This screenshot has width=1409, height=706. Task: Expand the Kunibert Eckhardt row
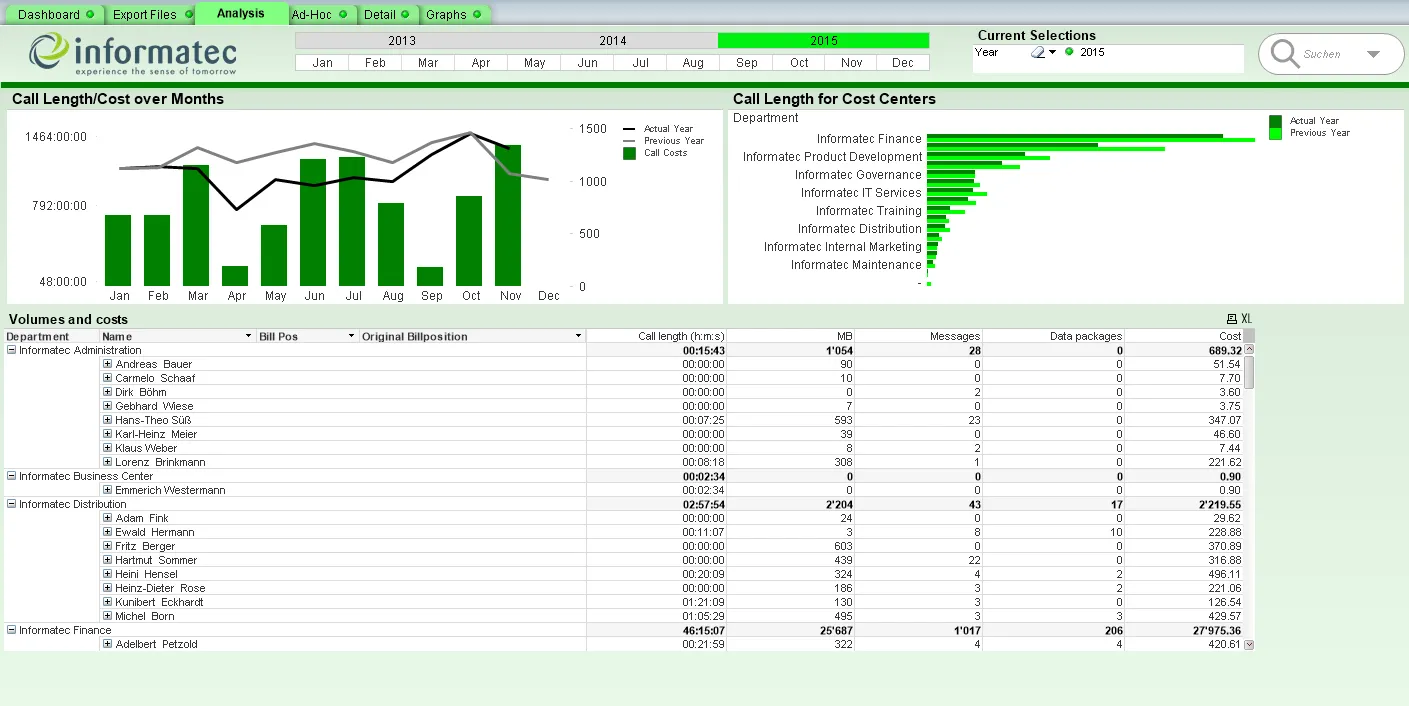coord(108,603)
